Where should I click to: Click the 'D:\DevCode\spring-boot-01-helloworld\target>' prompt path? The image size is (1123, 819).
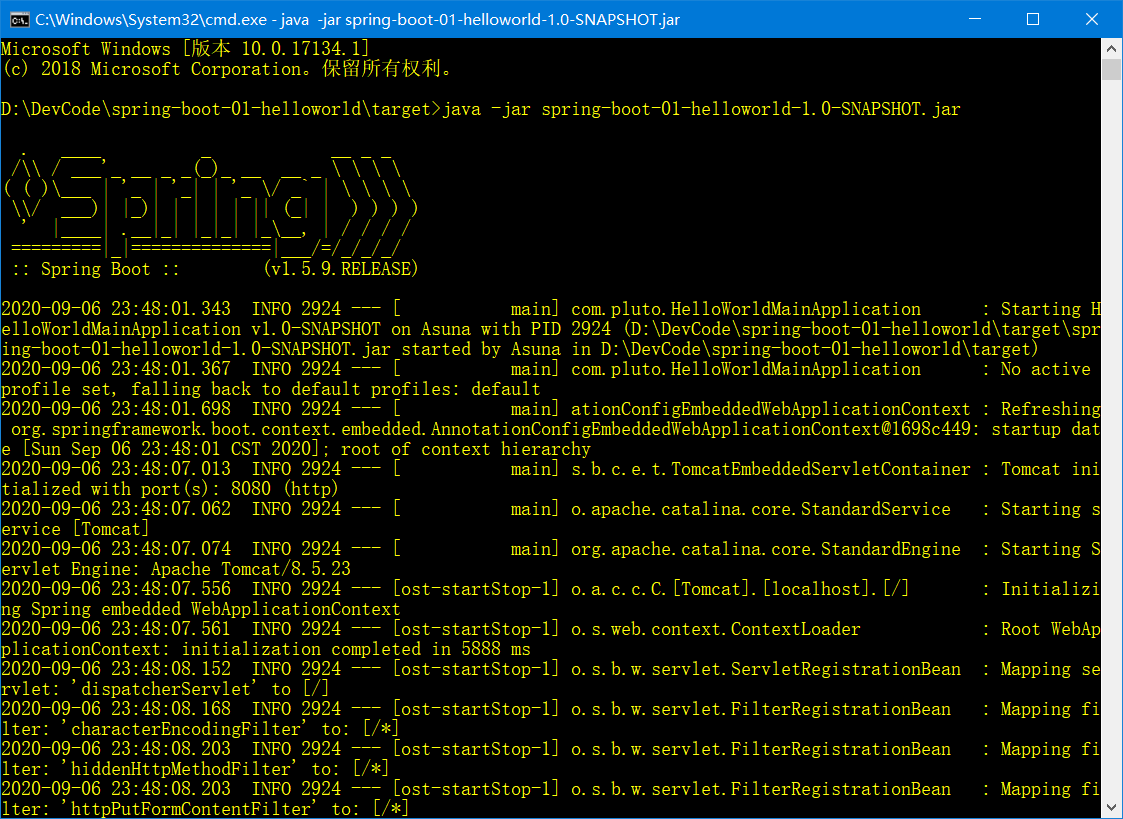[221, 109]
